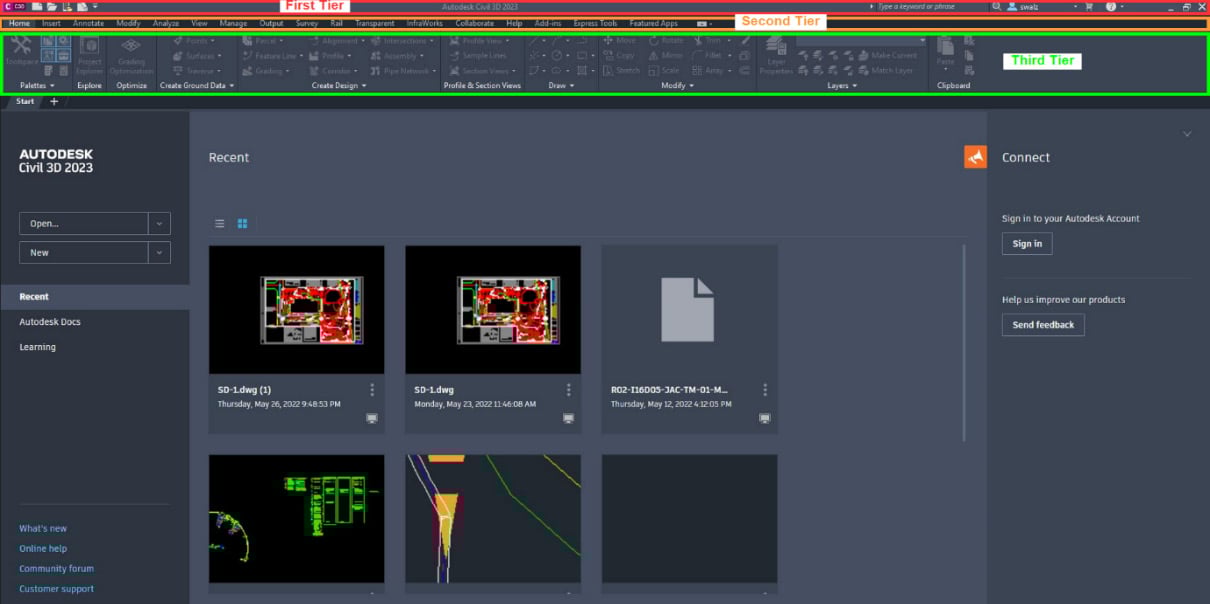Click the Sign in button
Viewport: 1210px width, 604px height.
click(1027, 244)
